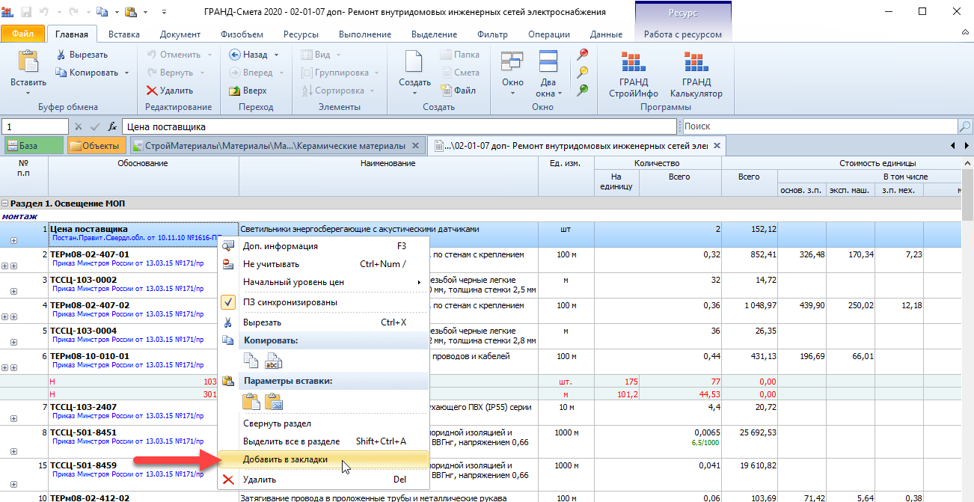Click the formula bar cancel X icon

pos(78,127)
